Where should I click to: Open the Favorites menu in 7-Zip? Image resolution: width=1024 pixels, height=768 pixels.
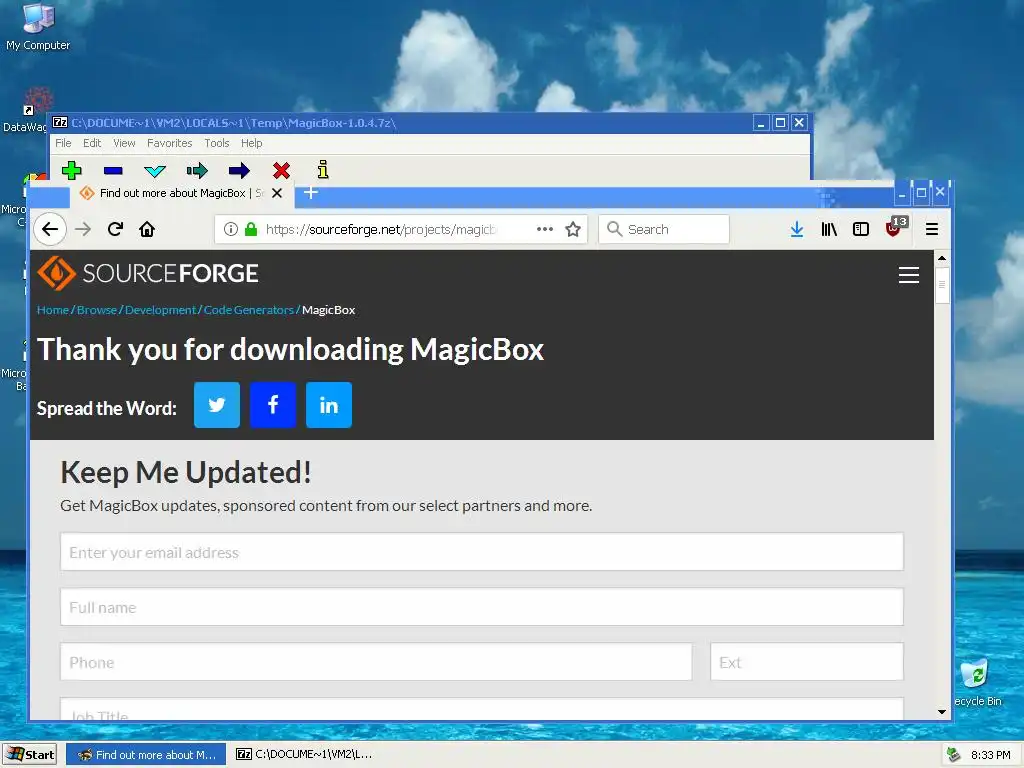[170, 143]
